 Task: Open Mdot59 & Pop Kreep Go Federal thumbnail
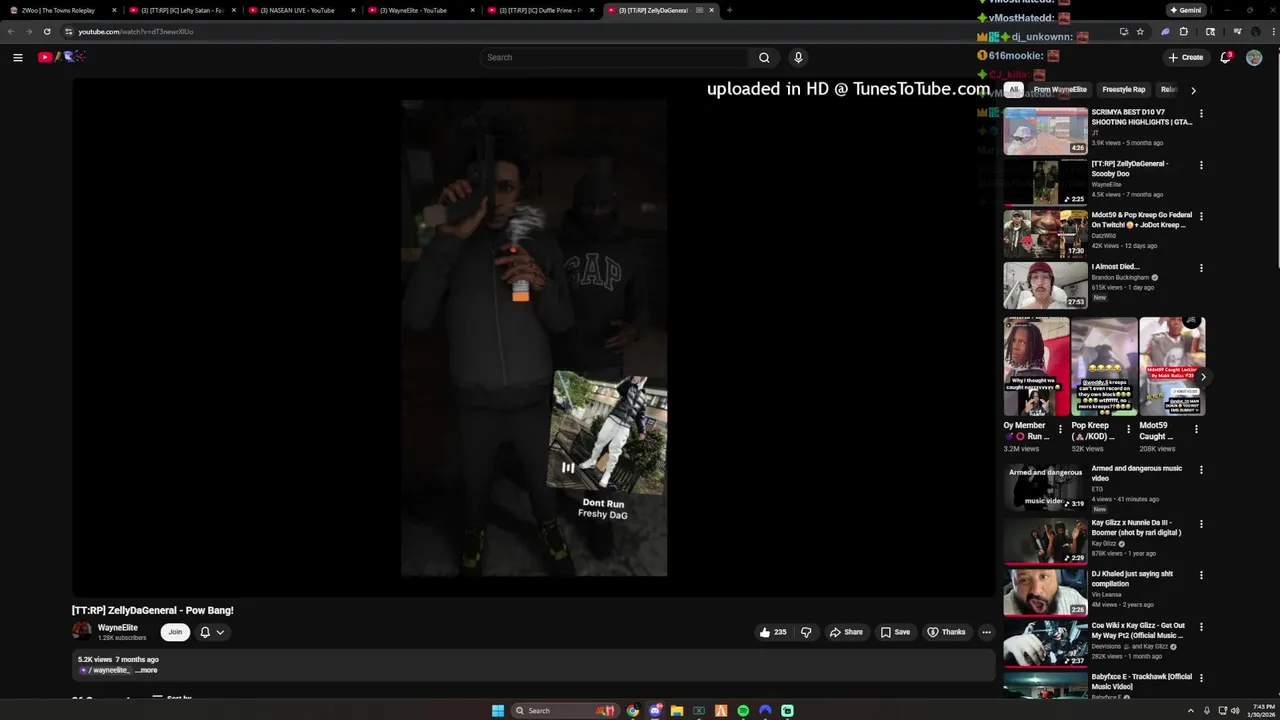click(1045, 234)
